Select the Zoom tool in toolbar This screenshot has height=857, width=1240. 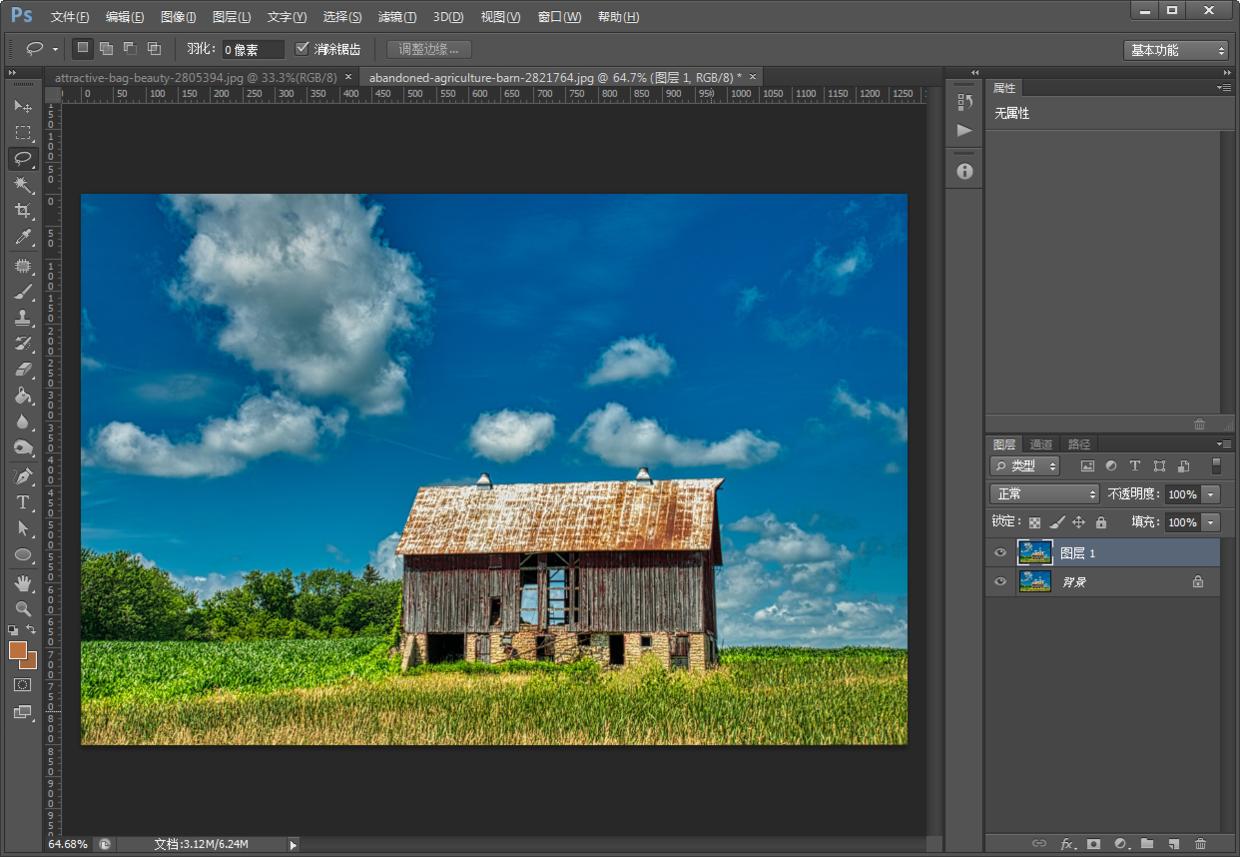(22, 608)
